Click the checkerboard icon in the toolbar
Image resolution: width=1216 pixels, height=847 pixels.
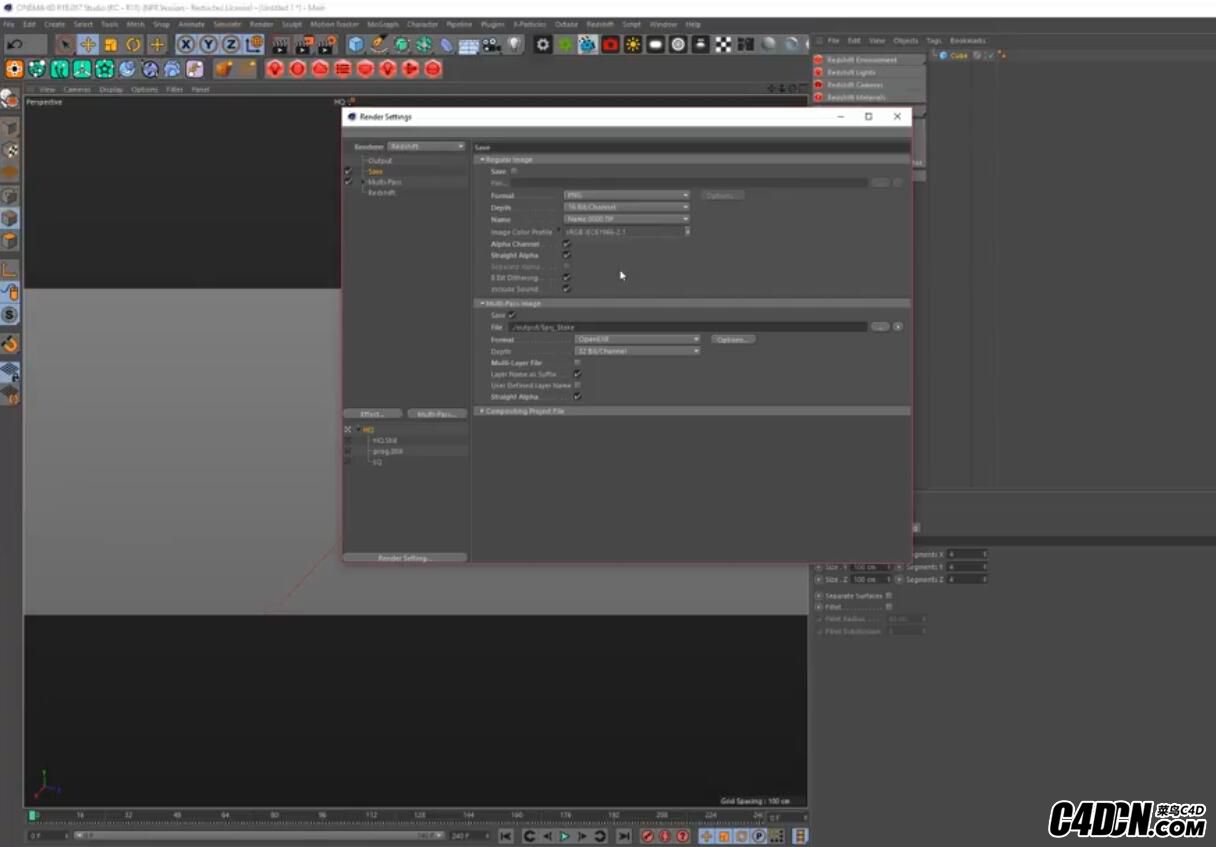click(723, 45)
